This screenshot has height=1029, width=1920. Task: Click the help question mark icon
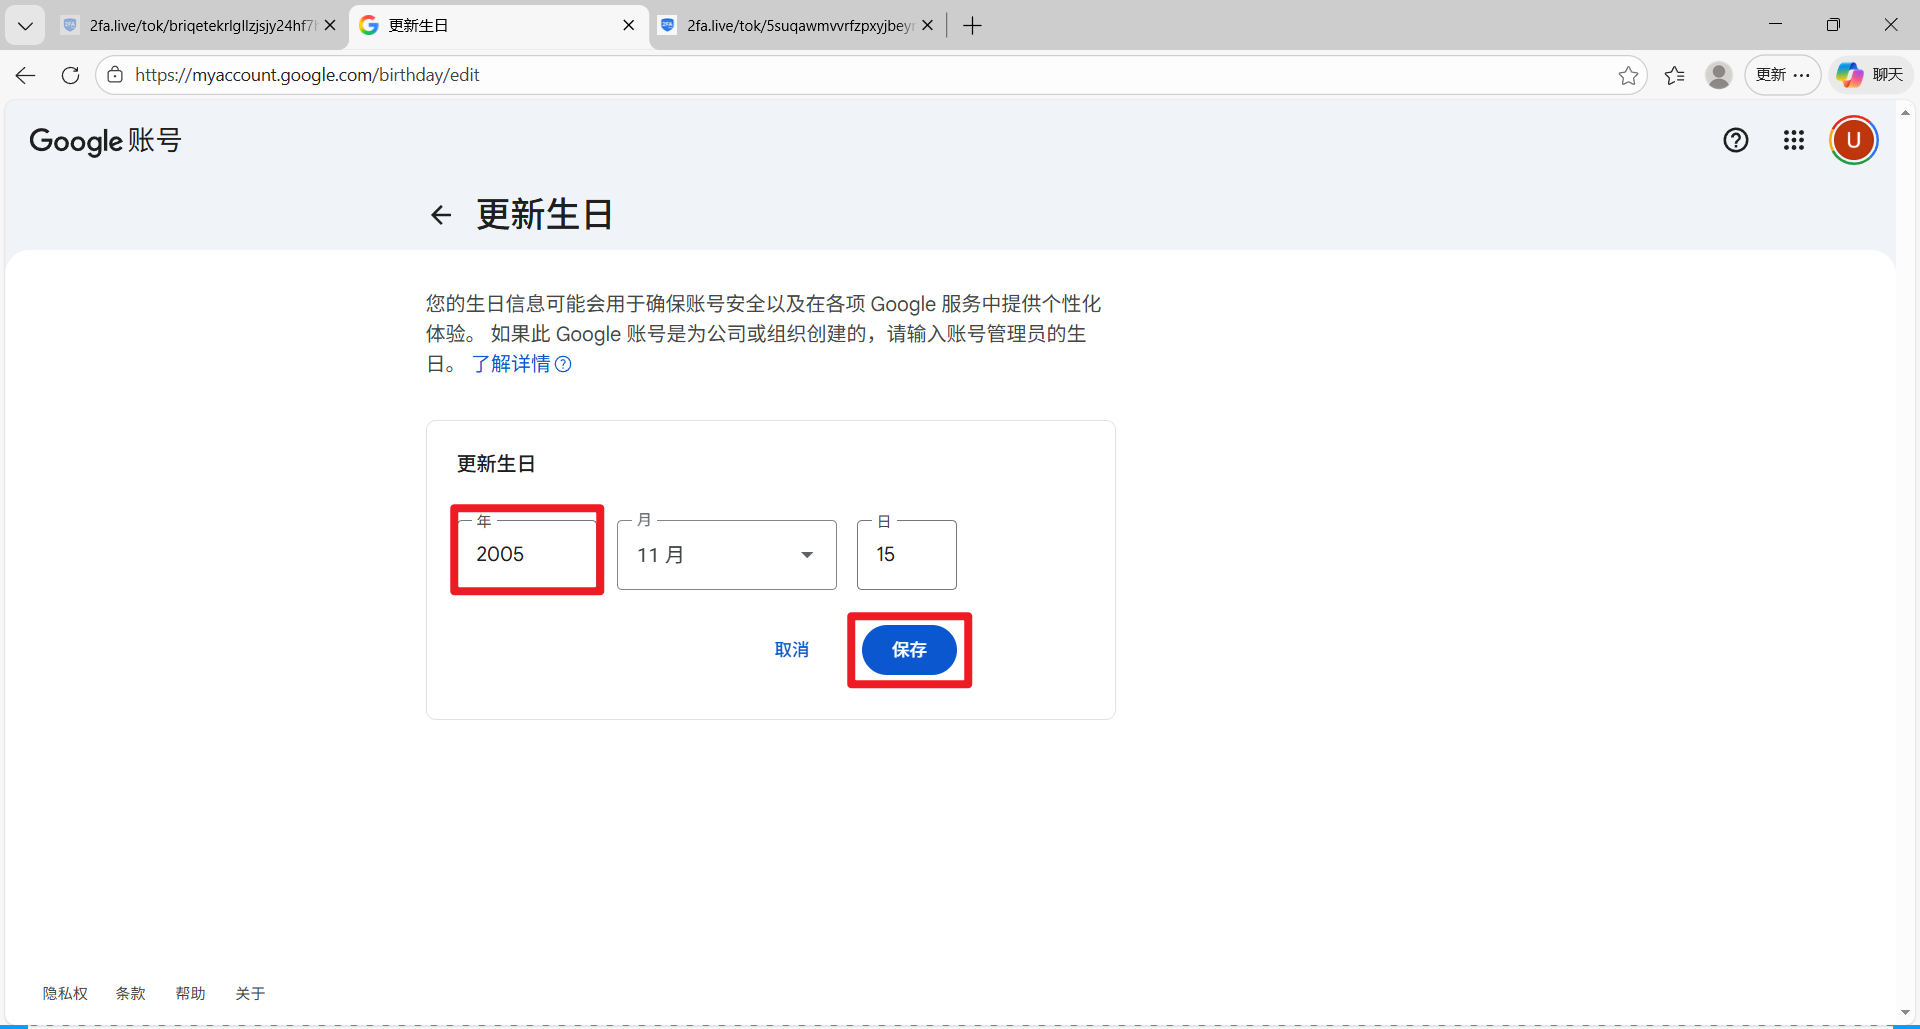pos(1735,141)
